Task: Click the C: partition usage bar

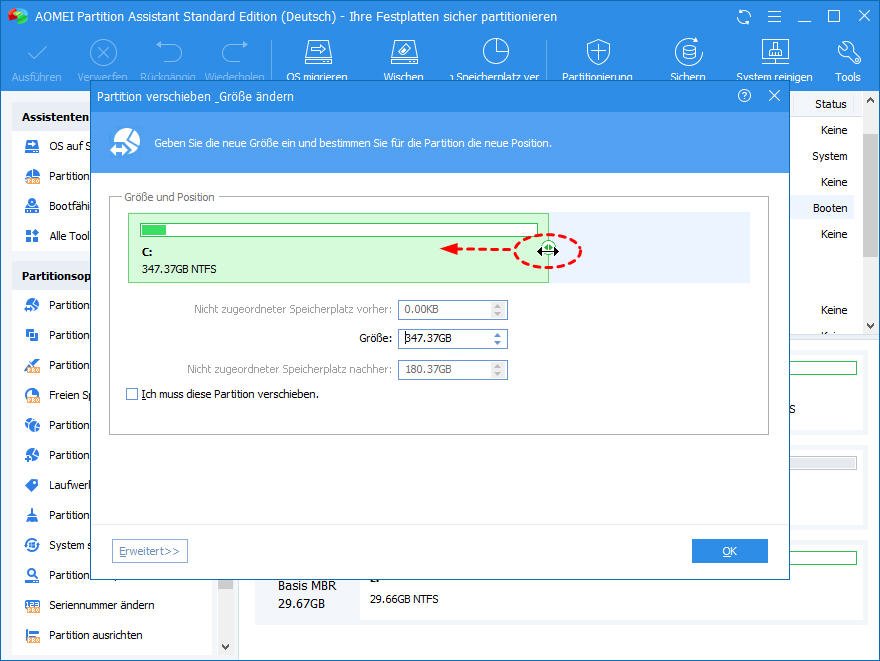Action: click(339, 229)
